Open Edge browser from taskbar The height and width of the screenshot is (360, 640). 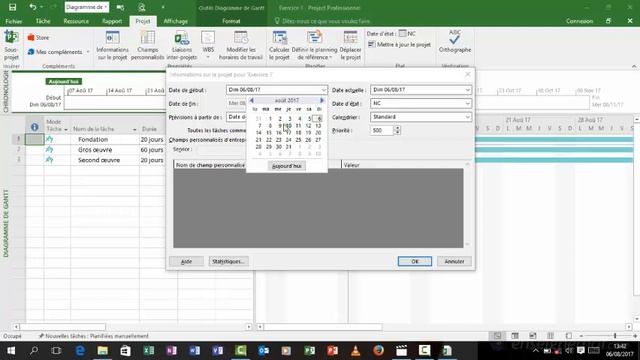click(x=80, y=350)
